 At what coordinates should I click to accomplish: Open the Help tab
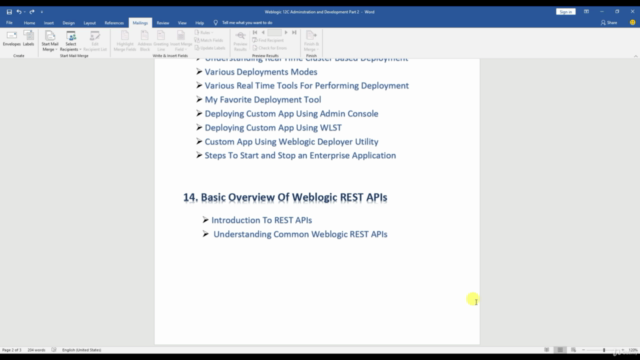coord(199,23)
